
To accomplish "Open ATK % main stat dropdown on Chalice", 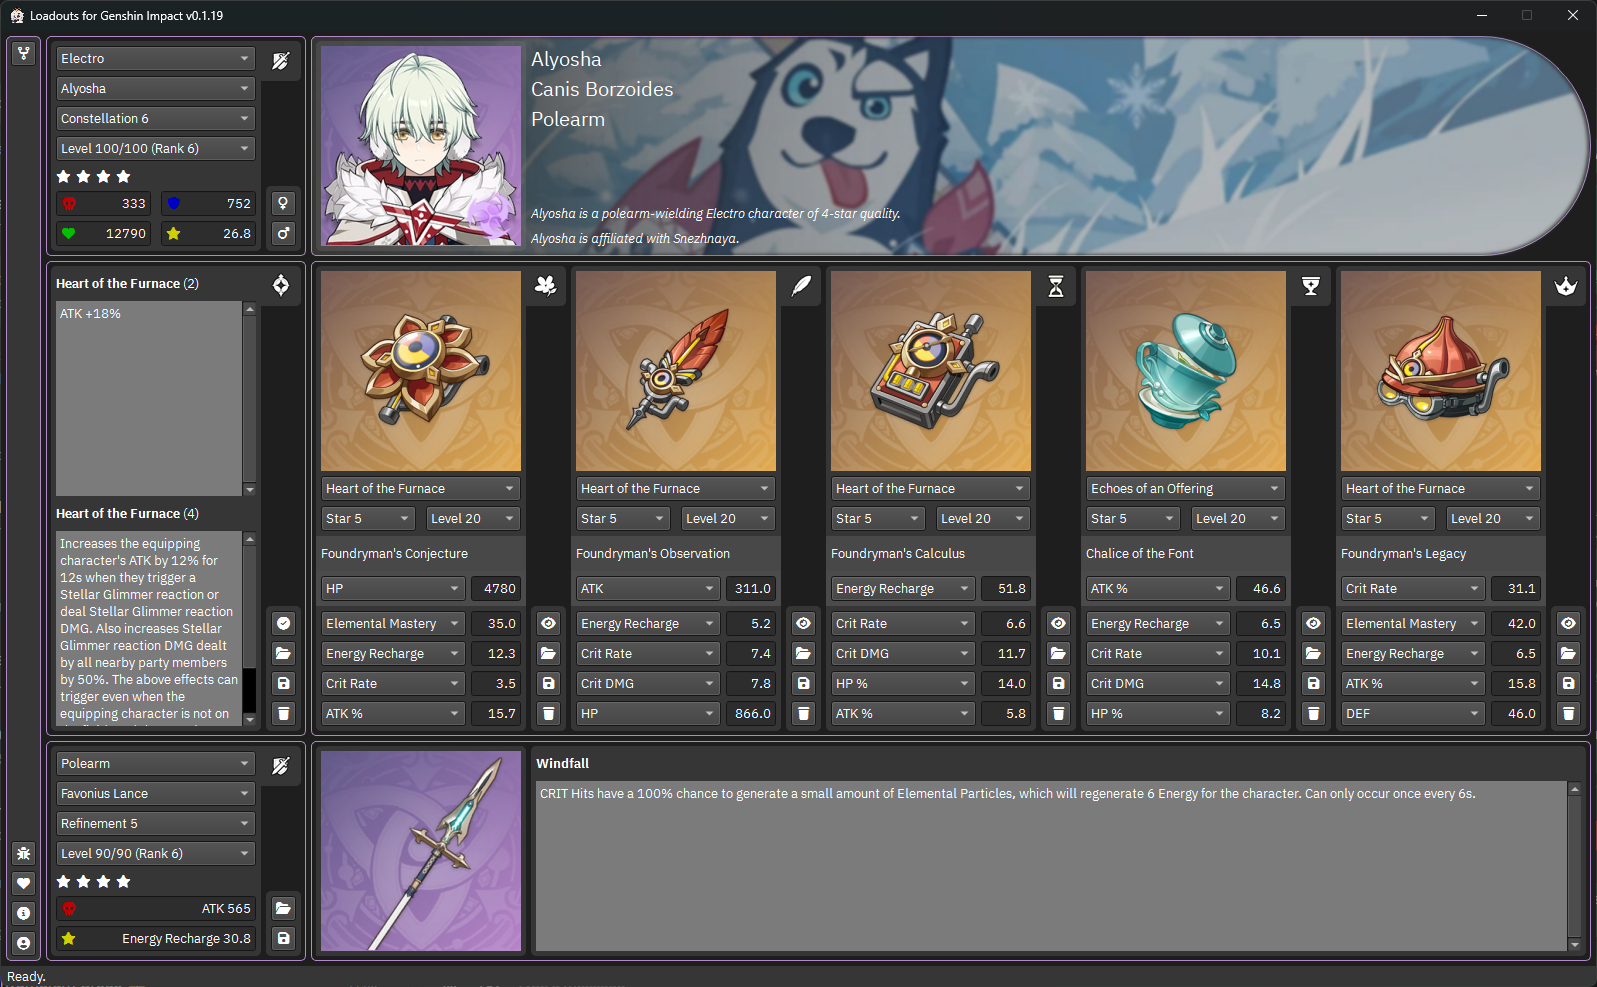I will point(1158,589).
